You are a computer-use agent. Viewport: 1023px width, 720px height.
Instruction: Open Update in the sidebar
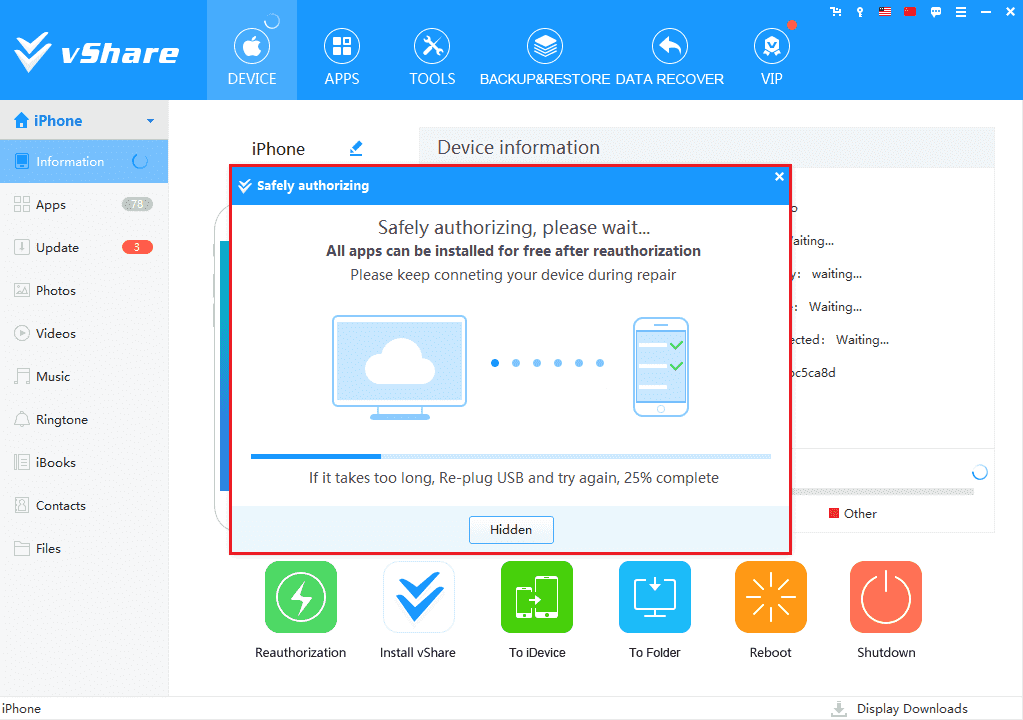coord(84,247)
